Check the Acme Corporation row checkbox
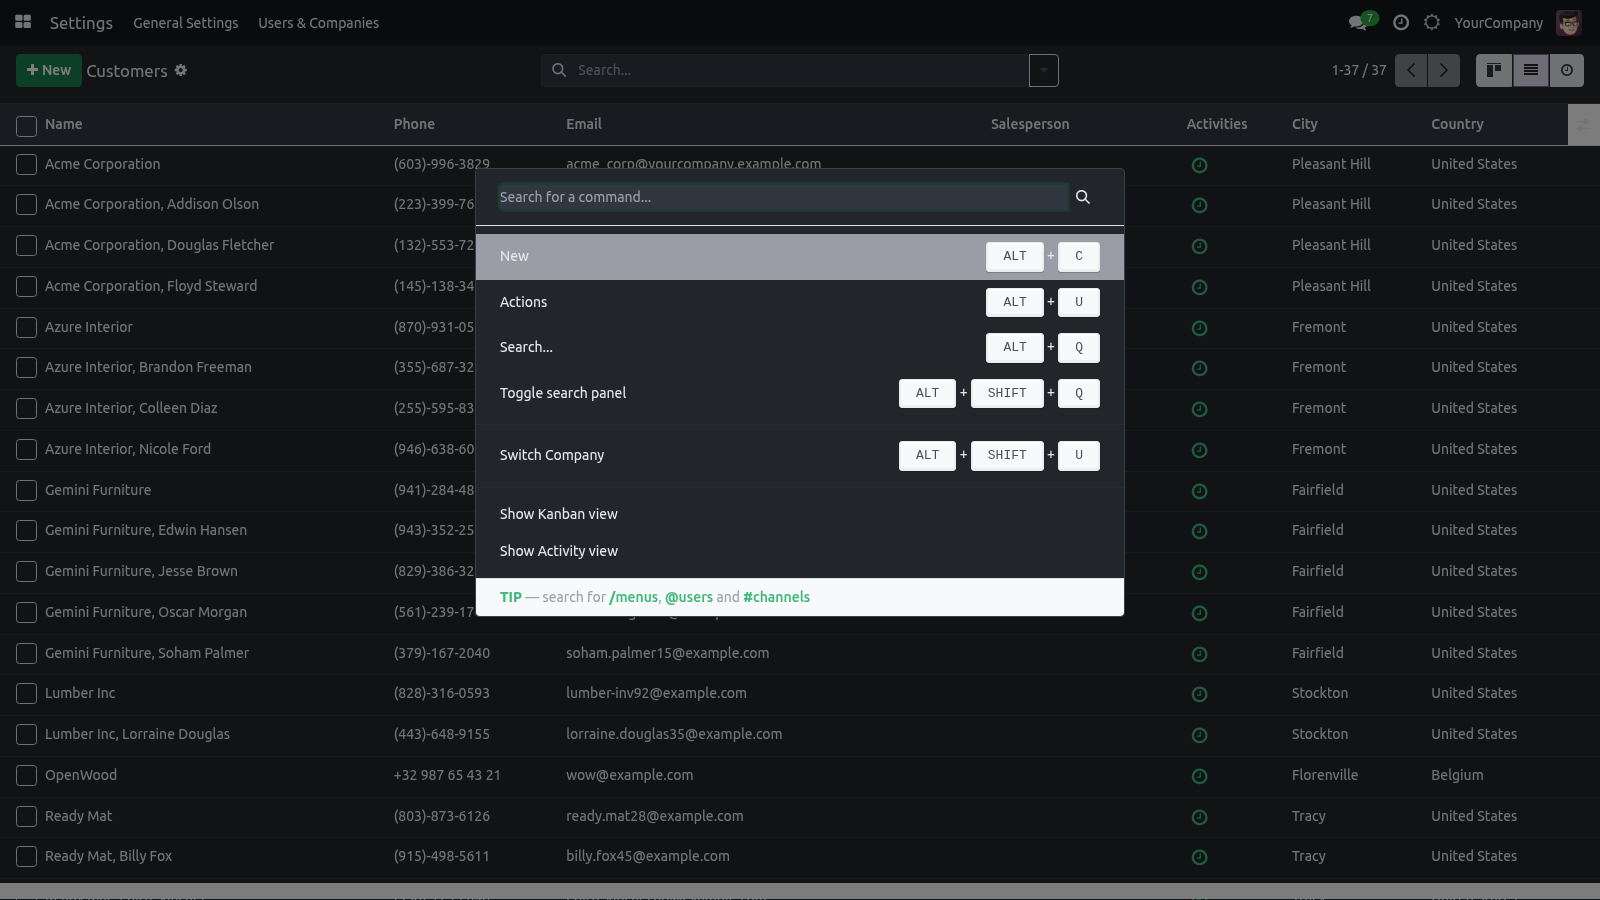Image resolution: width=1600 pixels, height=900 pixels. tap(27, 165)
